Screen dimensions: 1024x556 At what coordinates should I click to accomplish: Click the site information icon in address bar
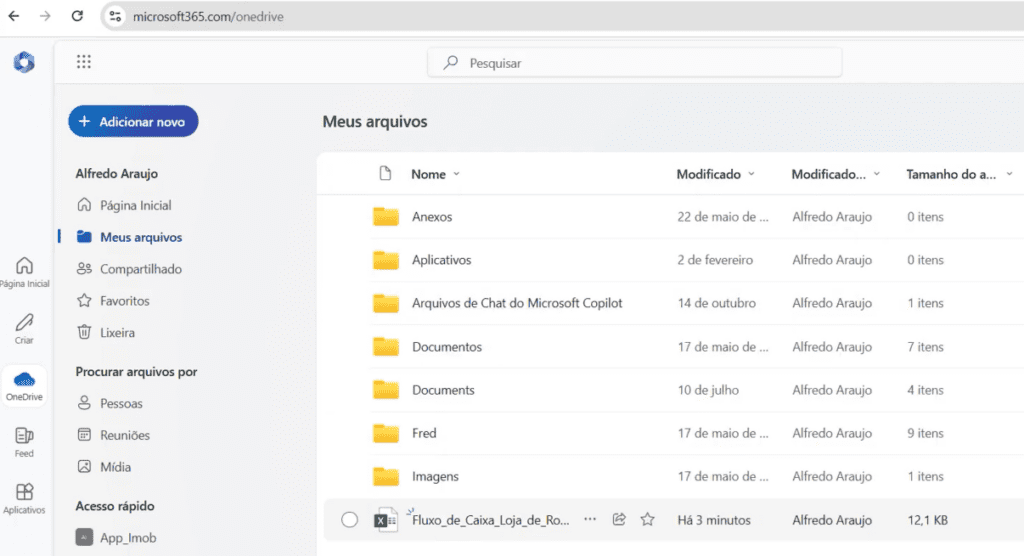click(116, 16)
